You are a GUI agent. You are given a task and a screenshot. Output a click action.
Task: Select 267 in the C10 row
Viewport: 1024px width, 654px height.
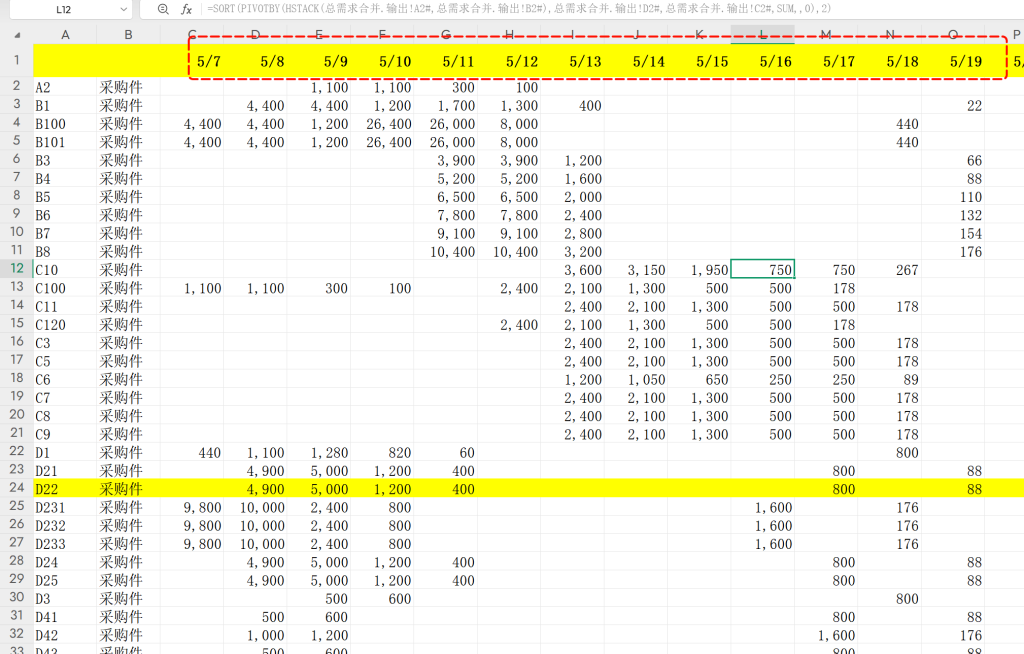[x=889, y=270]
